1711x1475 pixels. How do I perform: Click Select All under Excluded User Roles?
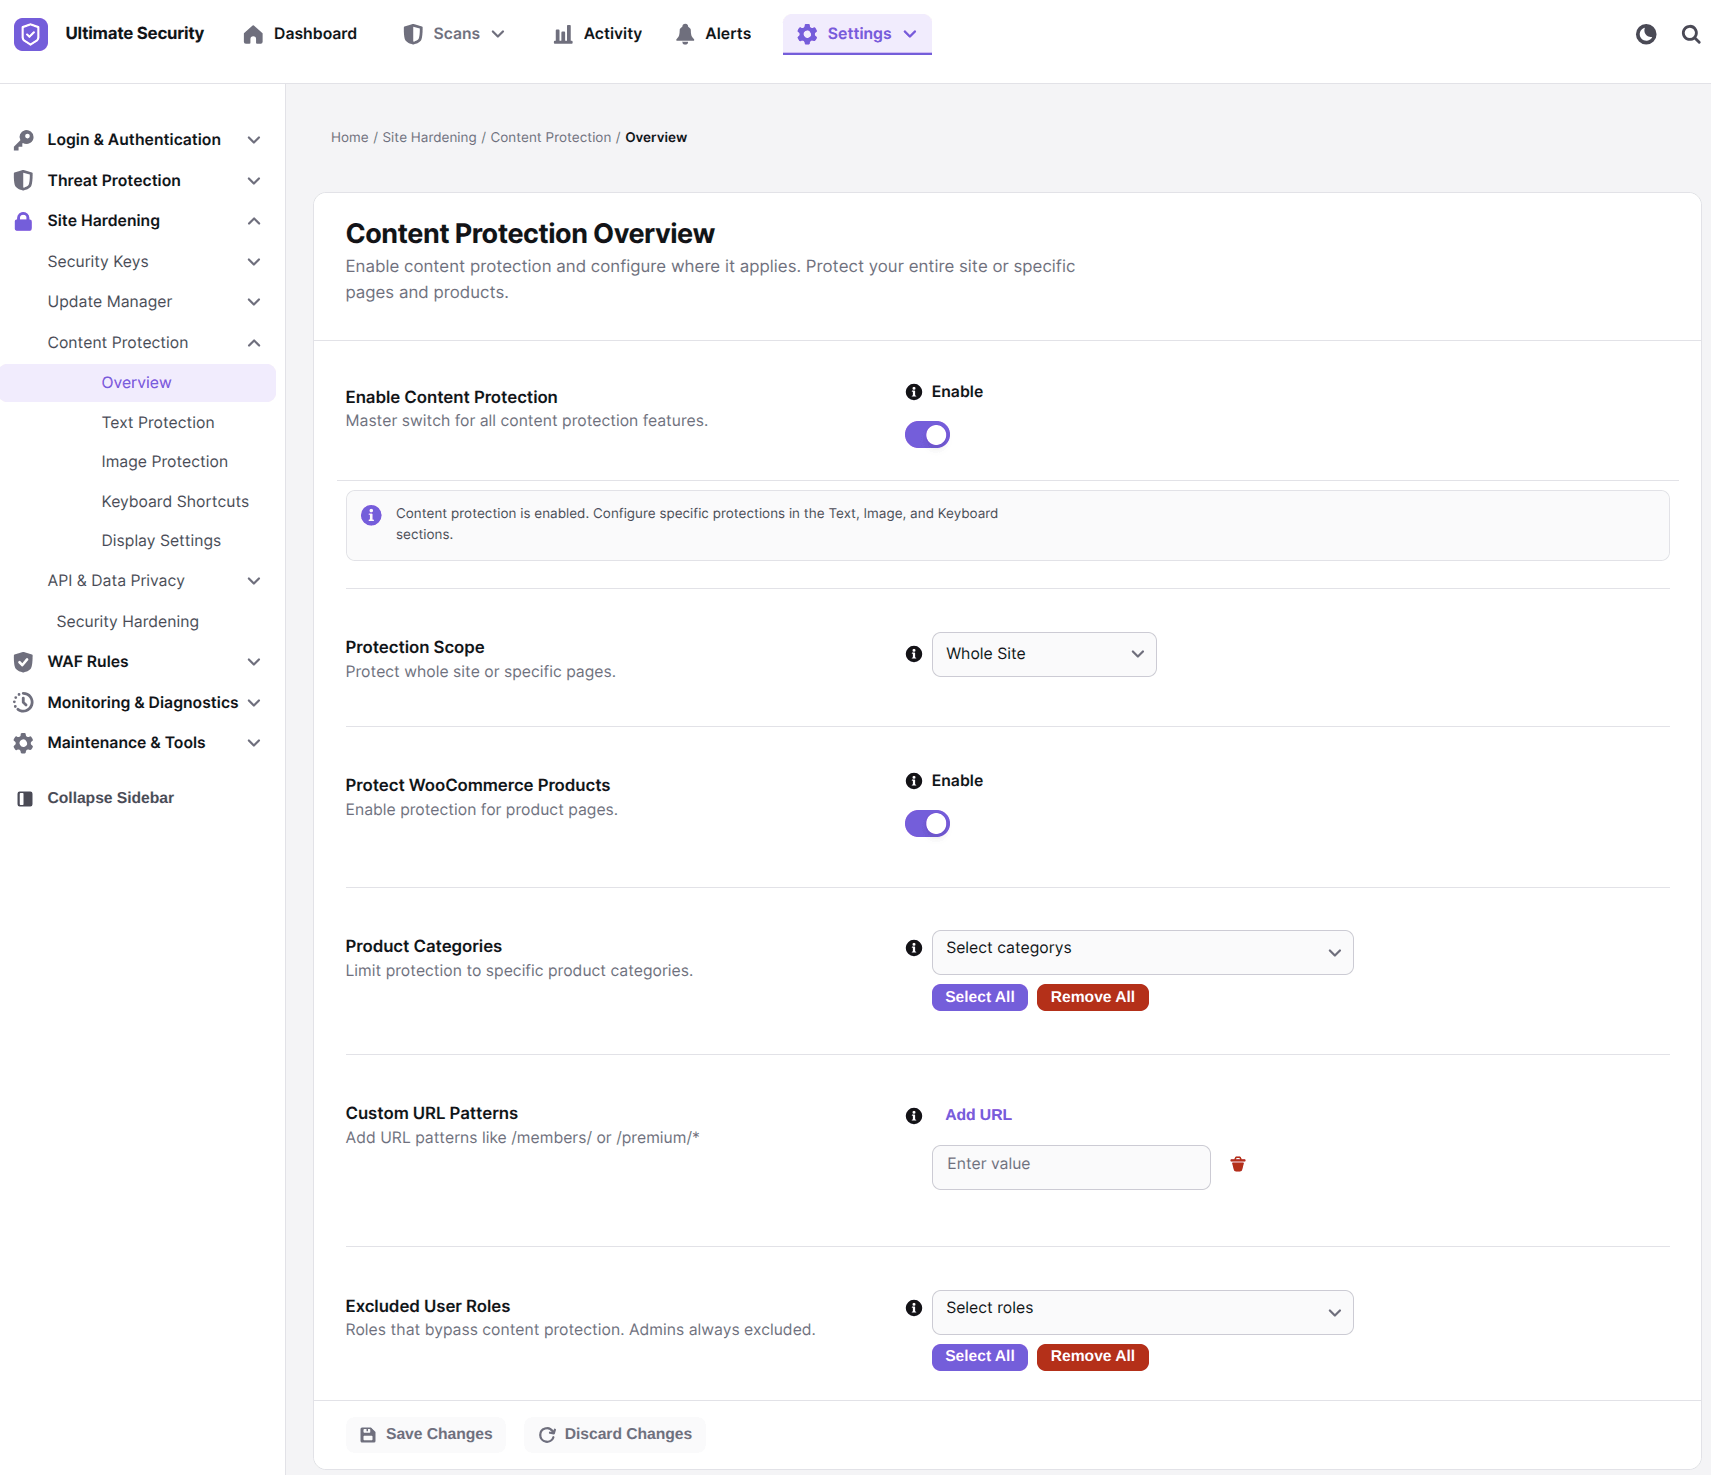click(980, 1356)
